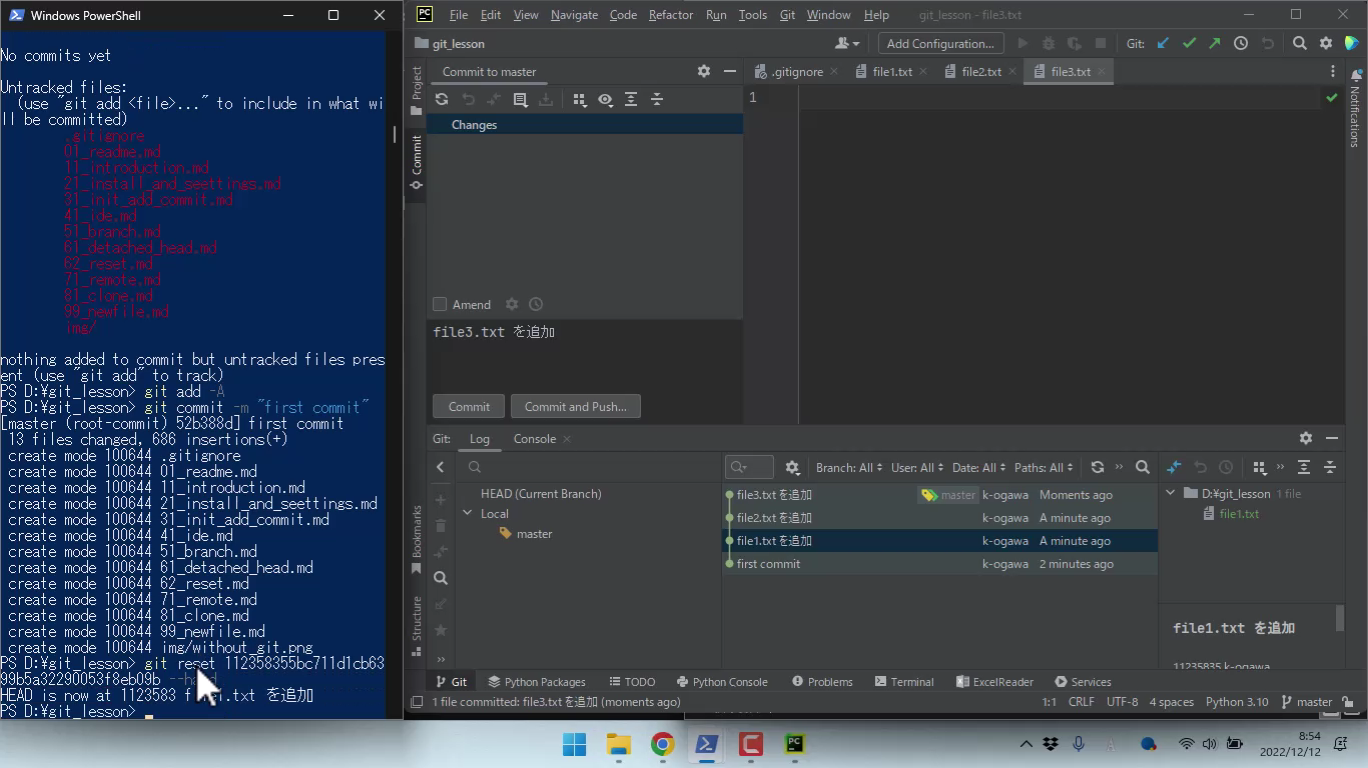Select the first commit log entry
The image size is (1368, 768).
click(768, 564)
